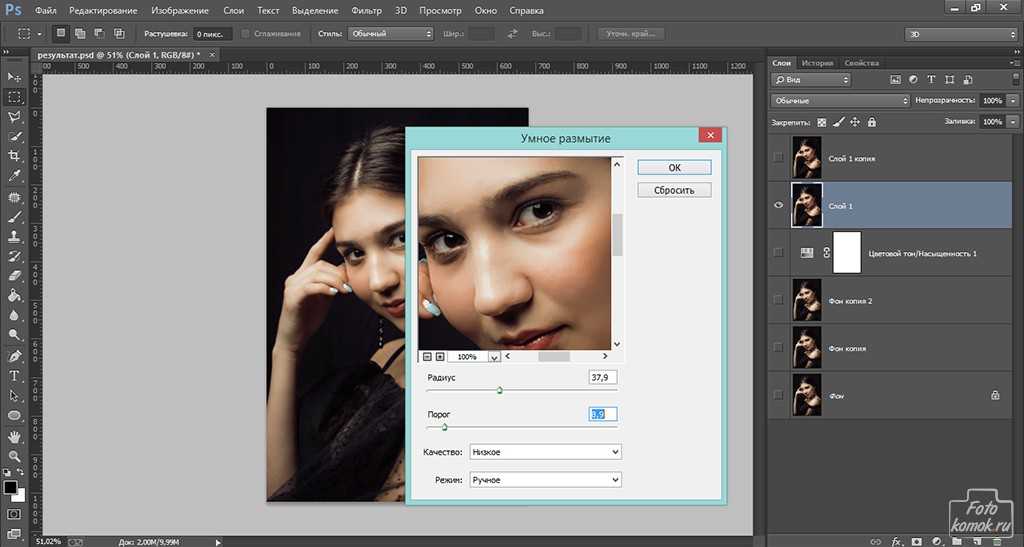The image size is (1024, 547).
Task: Select the Dodge tool
Action: pos(14,335)
